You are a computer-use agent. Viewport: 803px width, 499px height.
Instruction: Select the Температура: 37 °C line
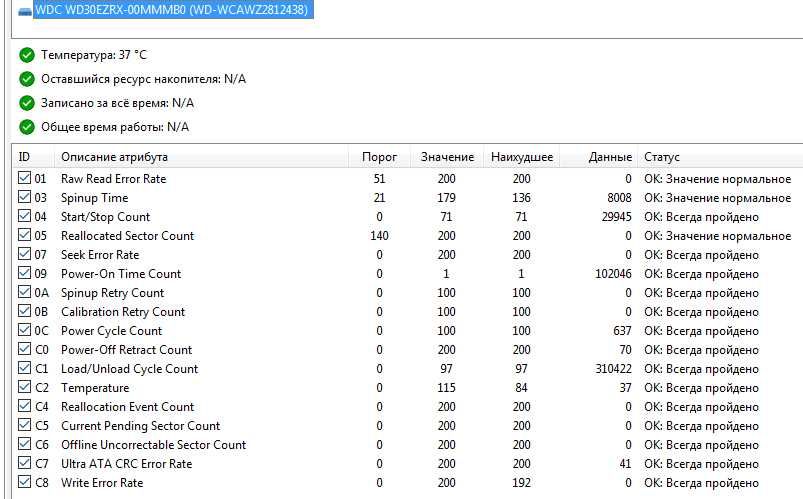(94, 55)
